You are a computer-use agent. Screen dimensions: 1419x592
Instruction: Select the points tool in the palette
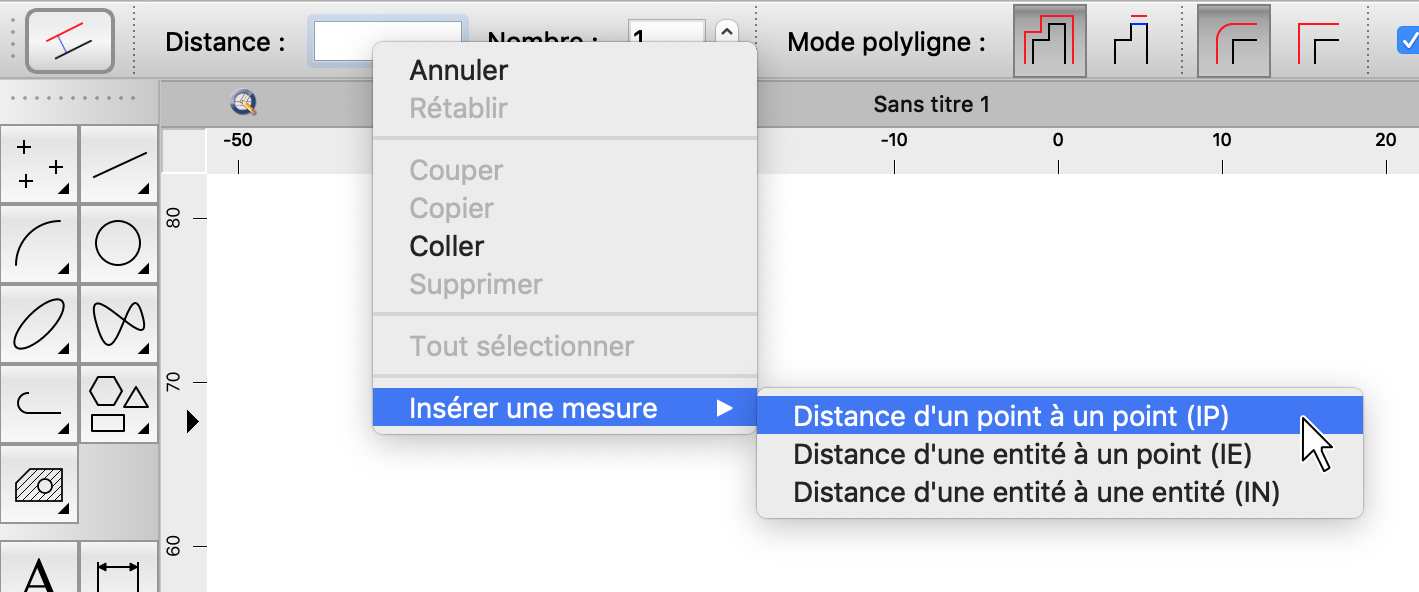pos(40,164)
